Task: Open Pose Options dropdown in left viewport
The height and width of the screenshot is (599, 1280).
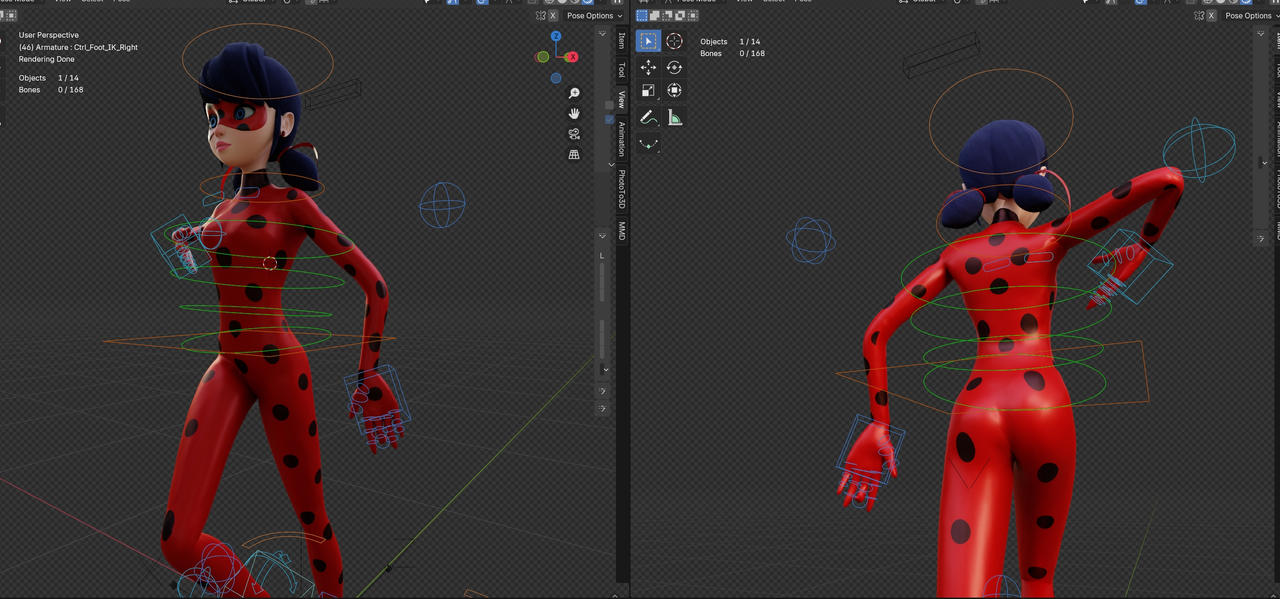Action: click(594, 16)
